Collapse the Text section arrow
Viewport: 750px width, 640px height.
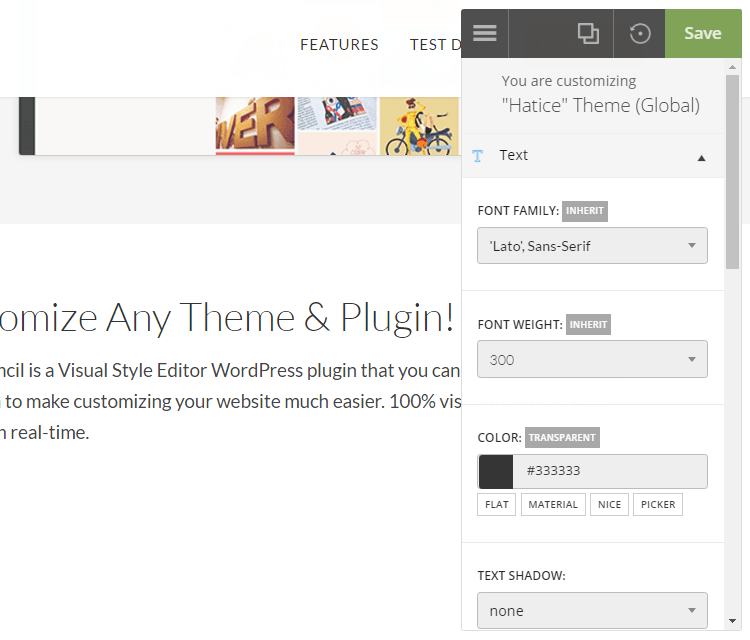coord(701,158)
